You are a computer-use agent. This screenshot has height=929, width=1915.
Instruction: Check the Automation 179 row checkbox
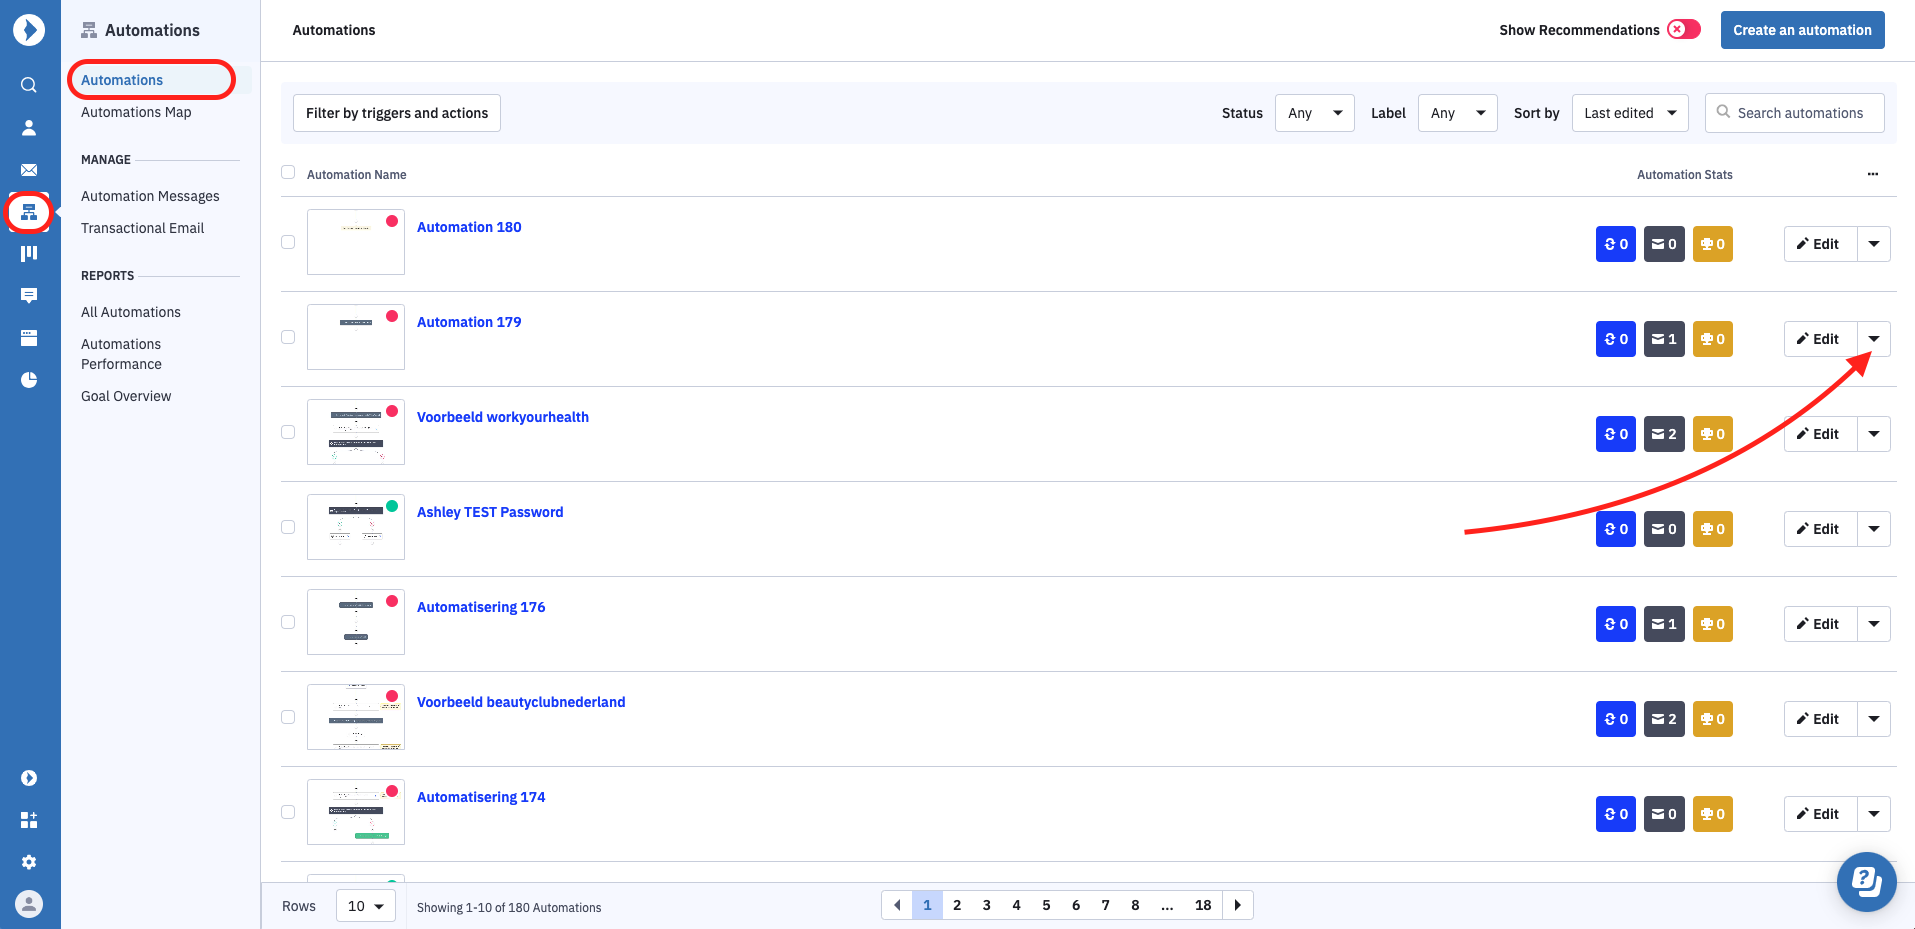288,337
